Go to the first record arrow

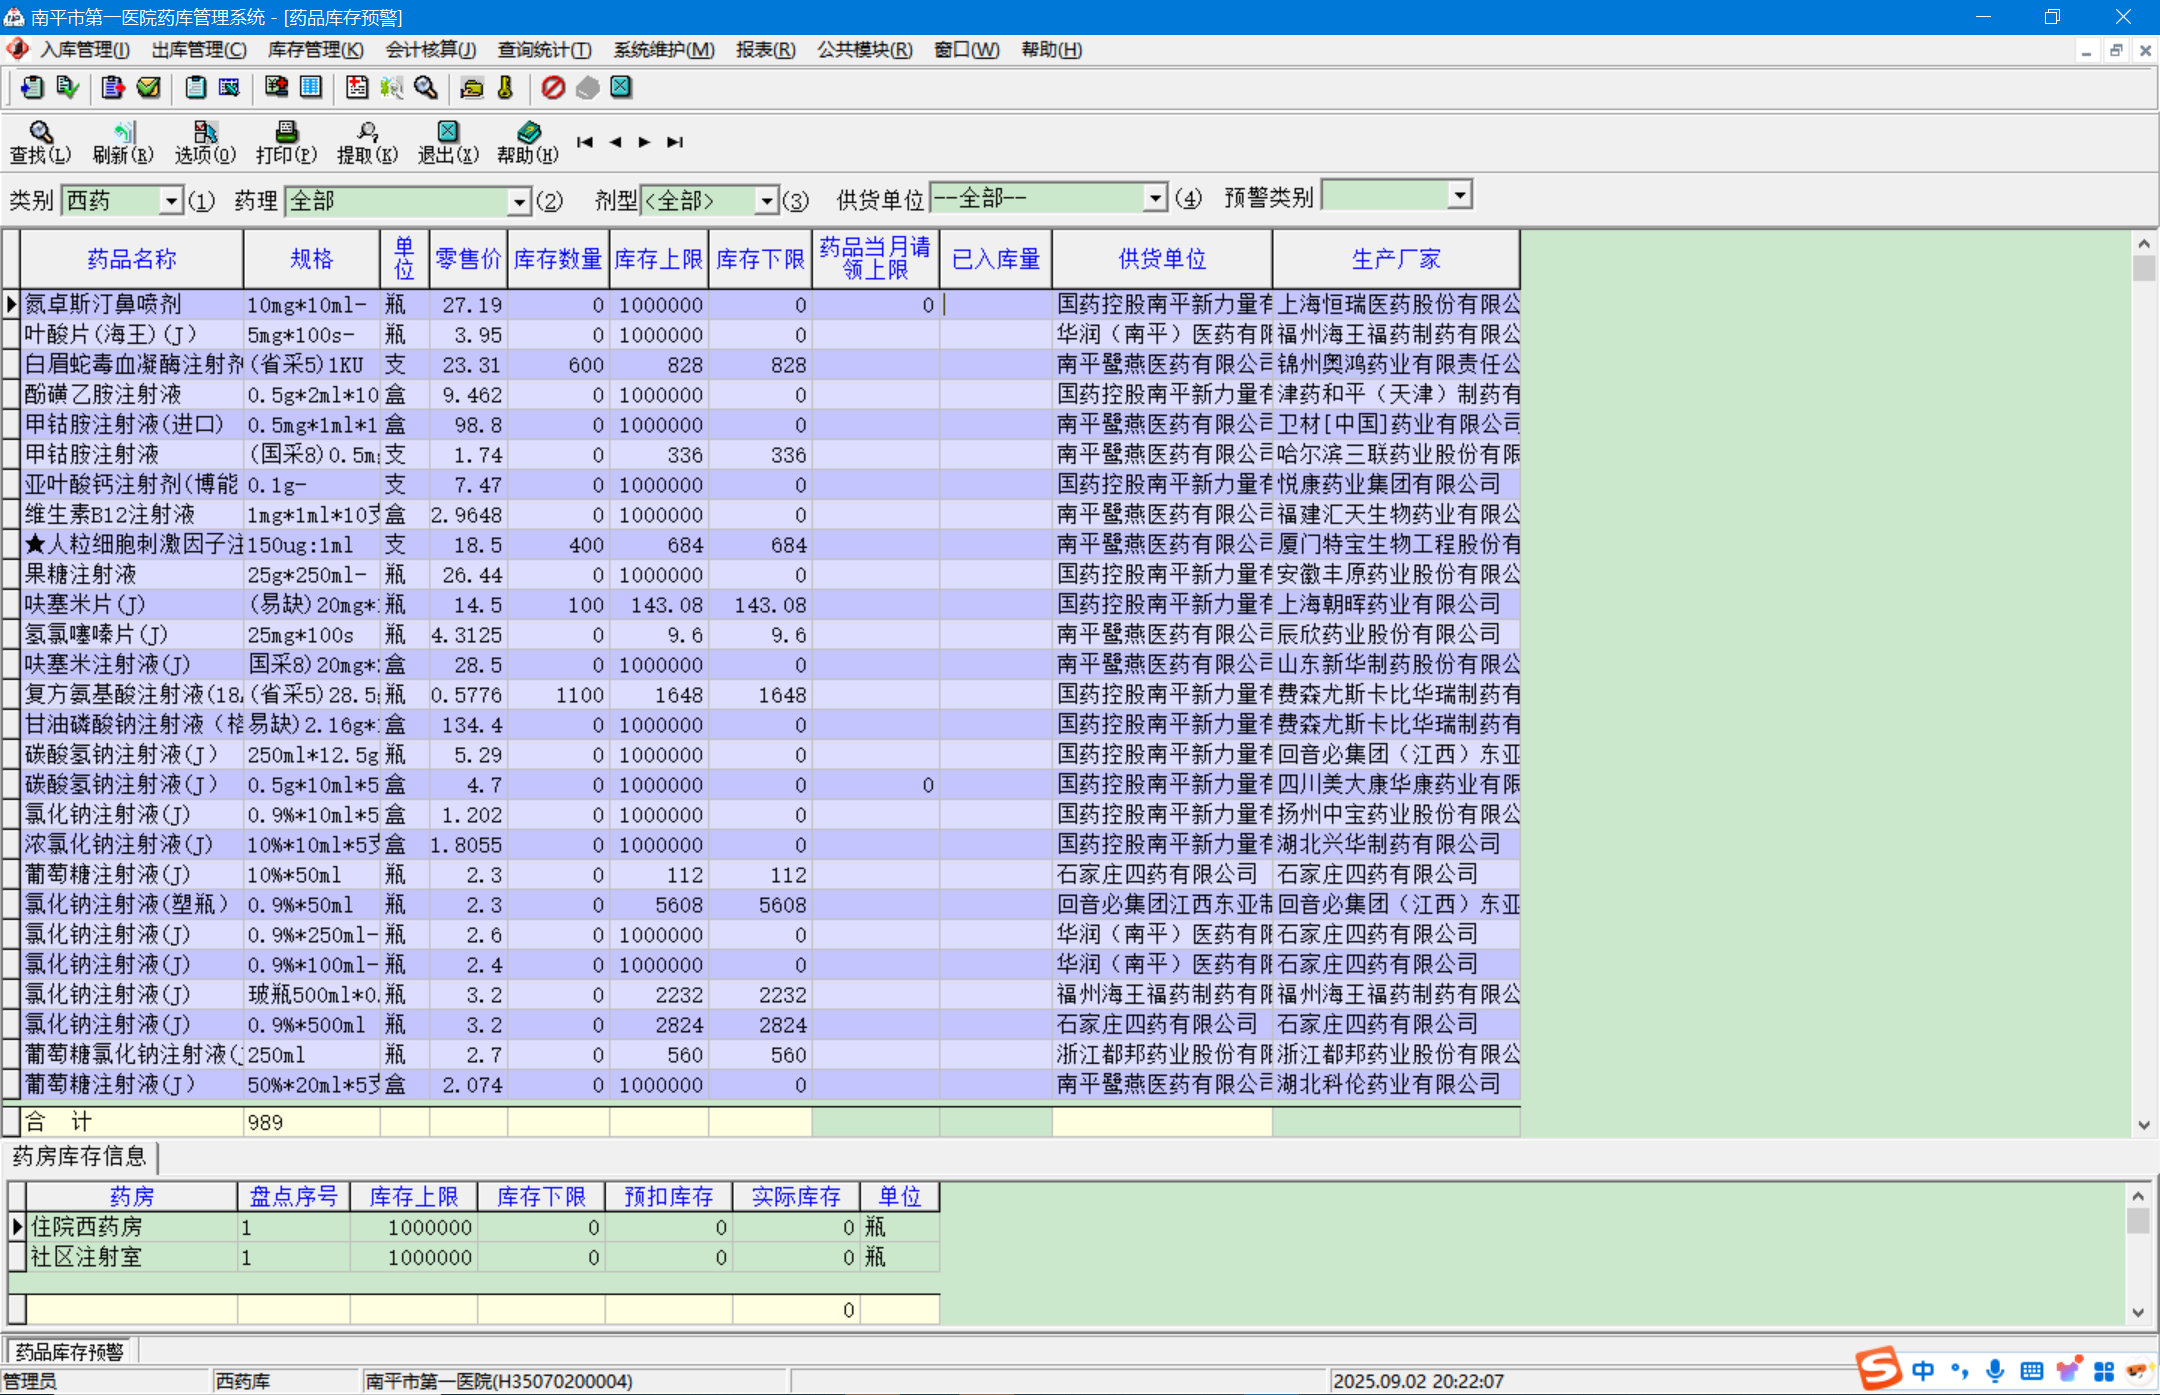click(585, 142)
